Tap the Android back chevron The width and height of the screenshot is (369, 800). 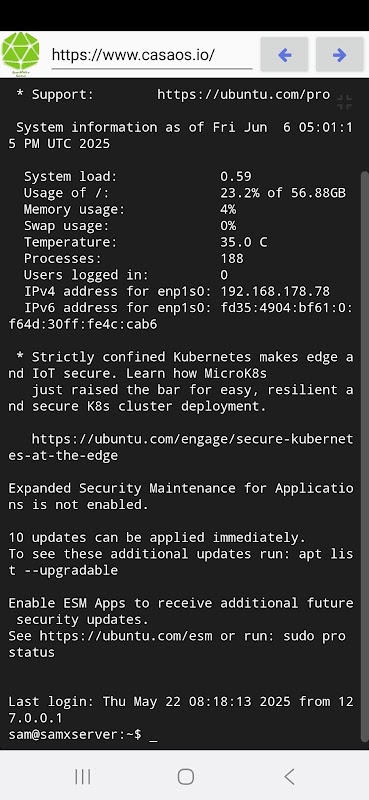(289, 777)
